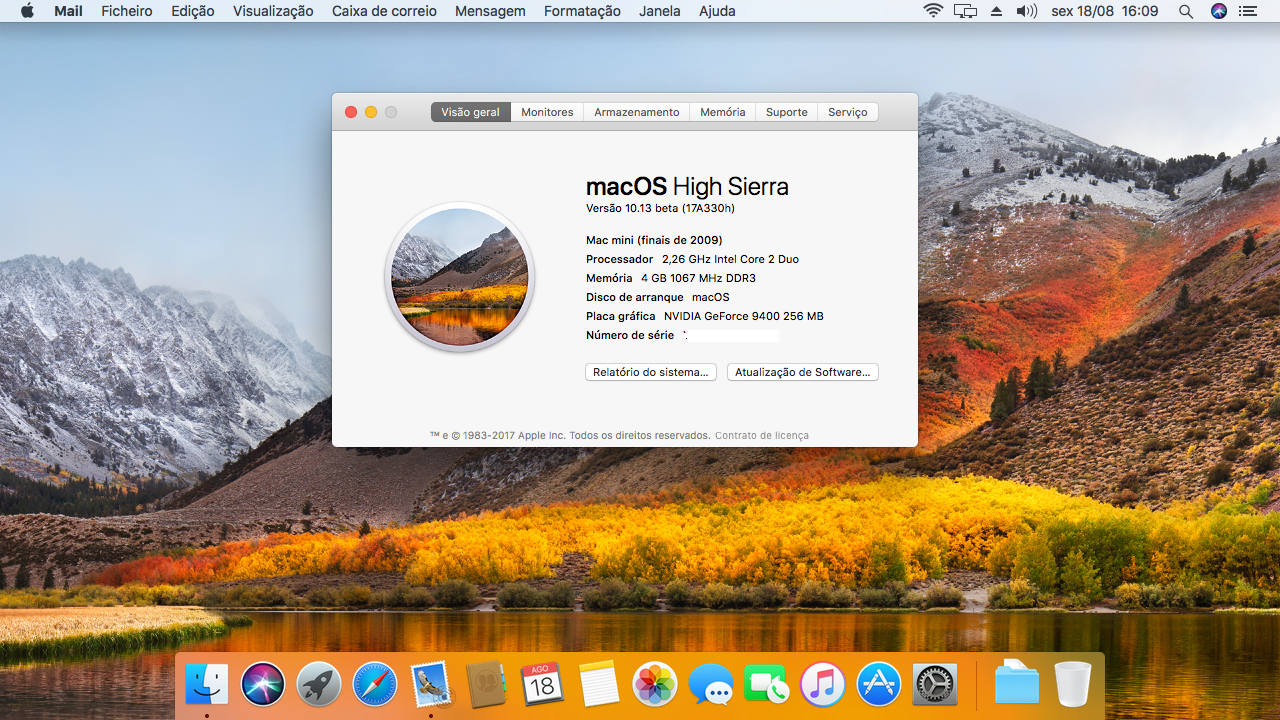This screenshot has width=1280, height=720.
Task: Open Finder from the Dock
Action: pos(207,685)
